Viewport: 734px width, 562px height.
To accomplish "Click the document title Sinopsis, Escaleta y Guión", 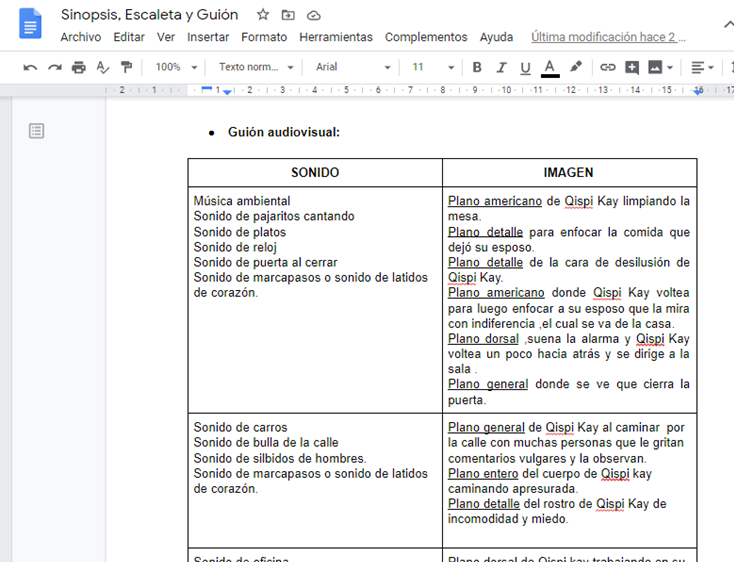I will point(149,15).
